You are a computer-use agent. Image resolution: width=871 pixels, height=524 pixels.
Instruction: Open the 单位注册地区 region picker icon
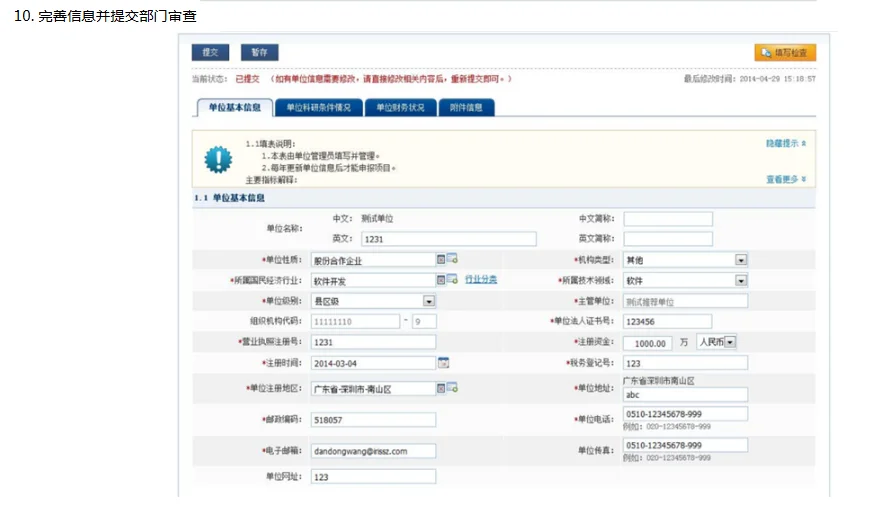click(452, 387)
